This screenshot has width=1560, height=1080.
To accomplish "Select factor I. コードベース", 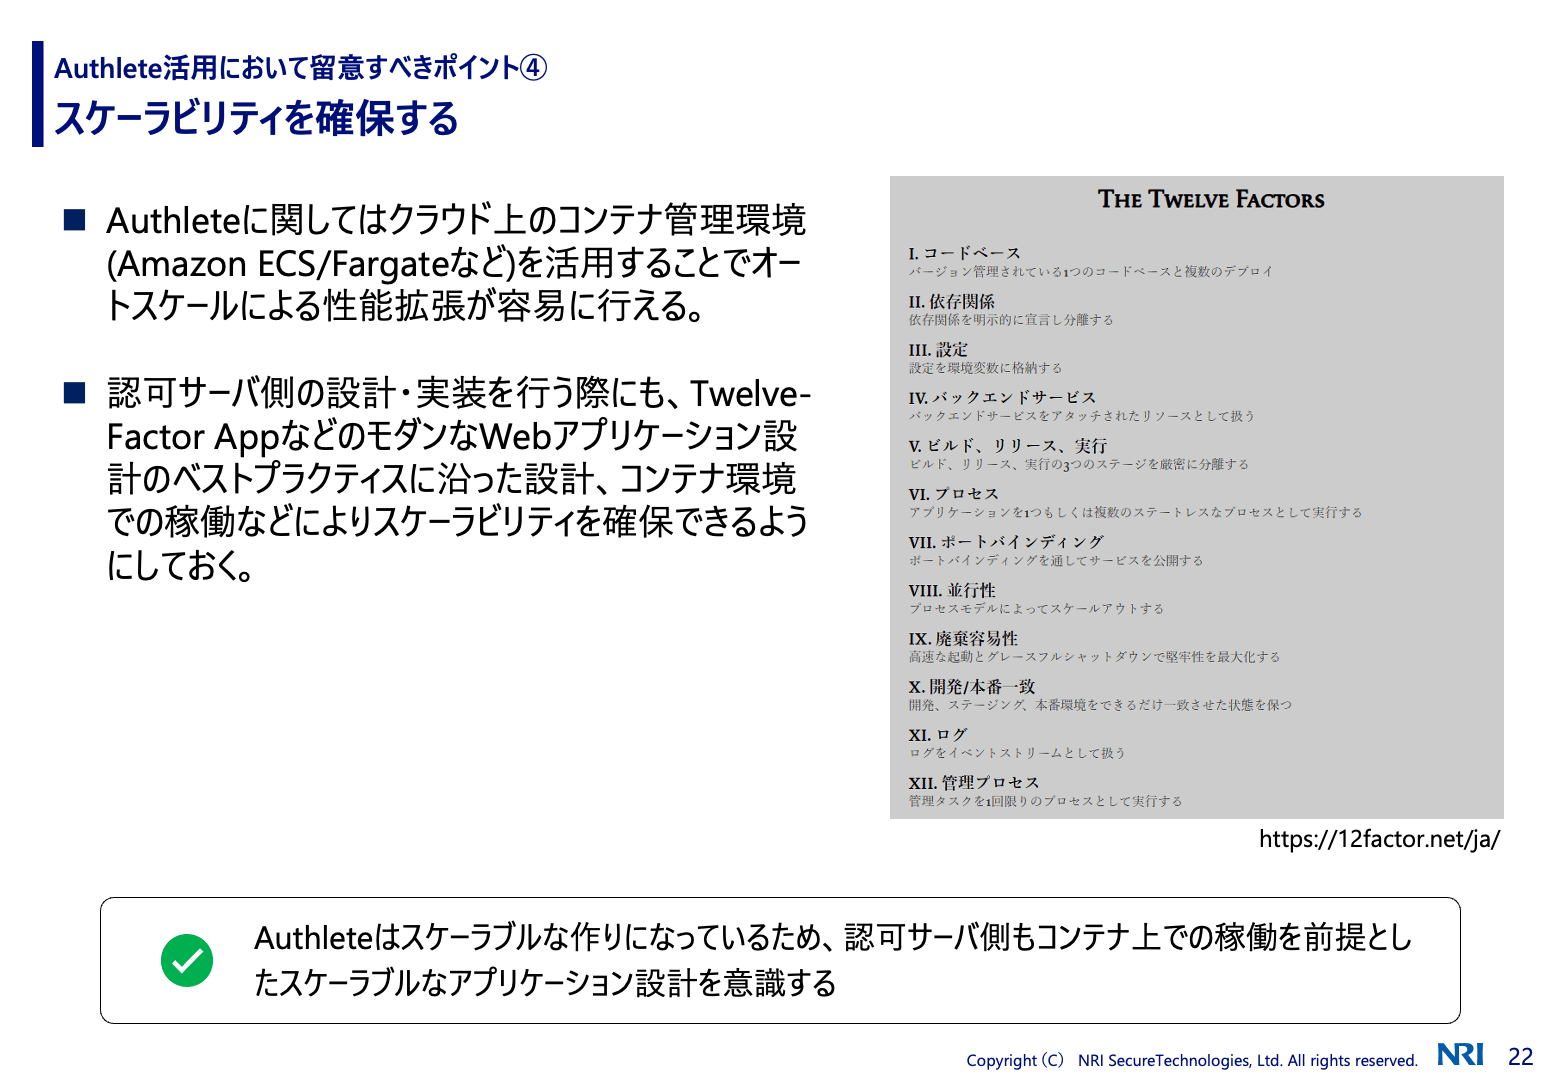I will [x=964, y=253].
